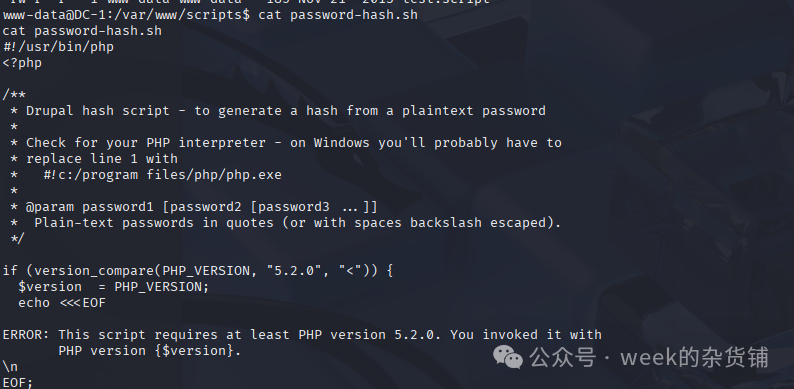This screenshot has width=794, height=389.
Task: Click the '<?php' opening tag
Action: (22, 63)
